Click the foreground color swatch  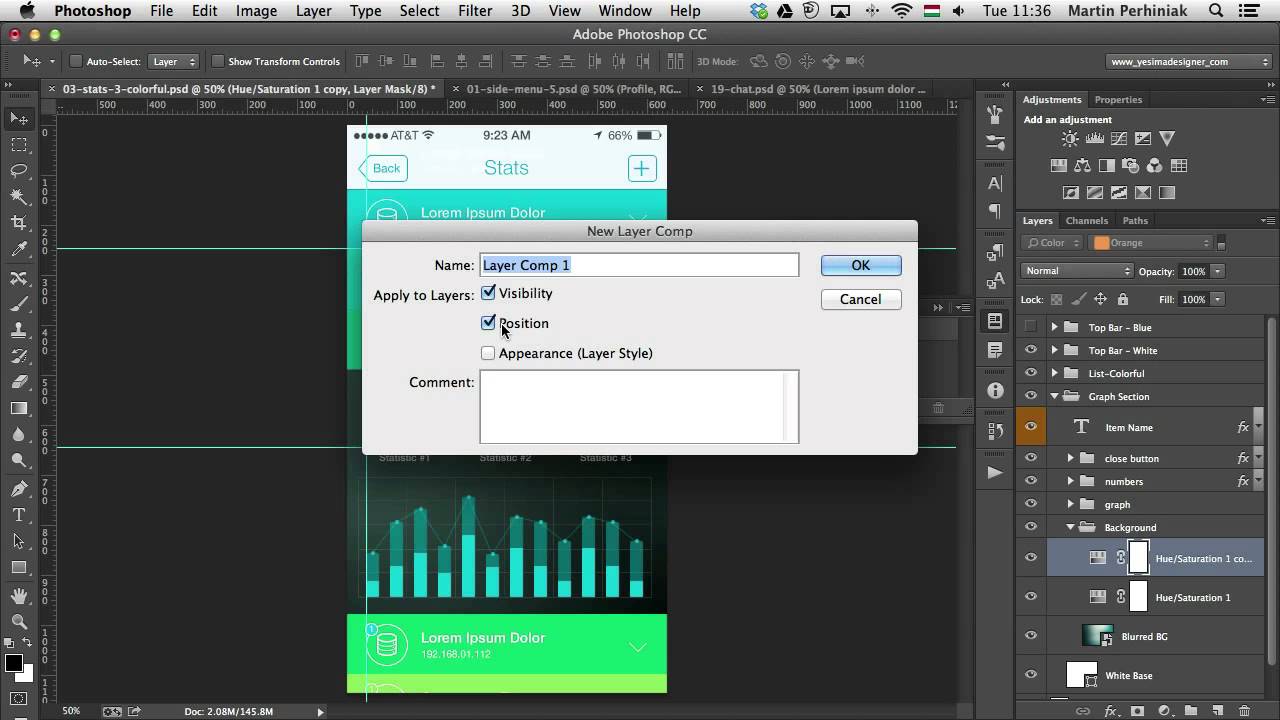point(13,663)
